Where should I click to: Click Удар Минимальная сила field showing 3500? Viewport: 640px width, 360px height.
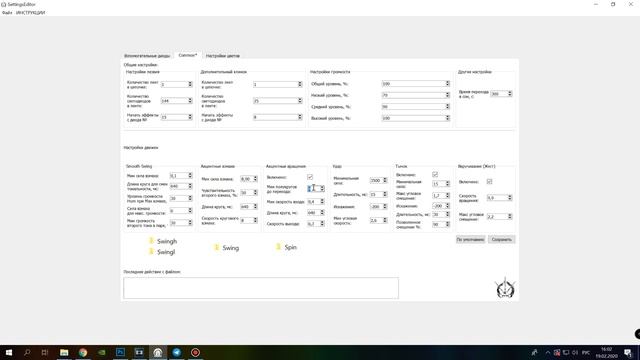click(x=378, y=180)
